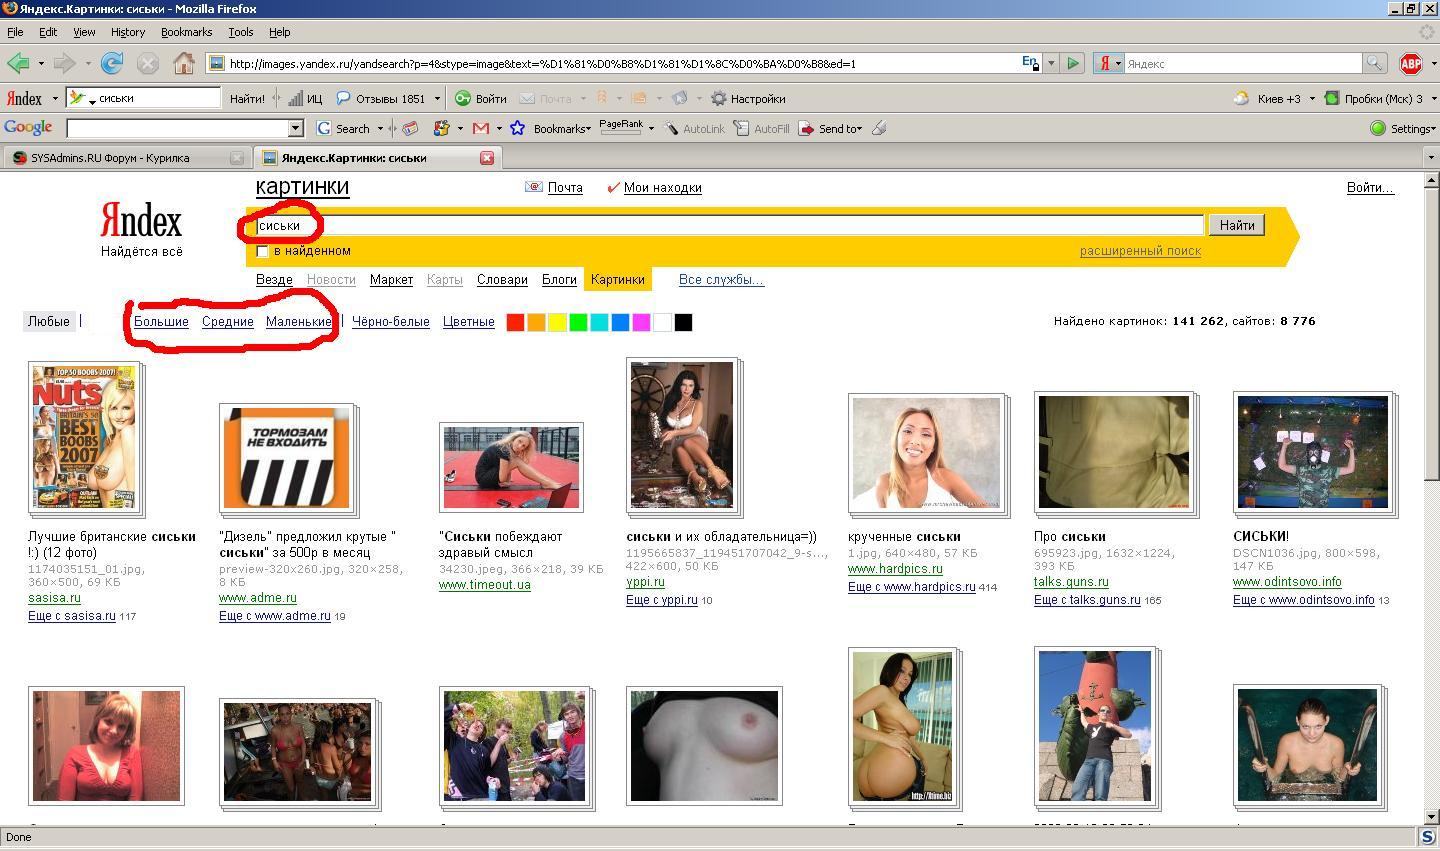Click the Пробки (Мск) 3 traffic icon
The width and height of the screenshot is (1440, 851).
(1331, 98)
